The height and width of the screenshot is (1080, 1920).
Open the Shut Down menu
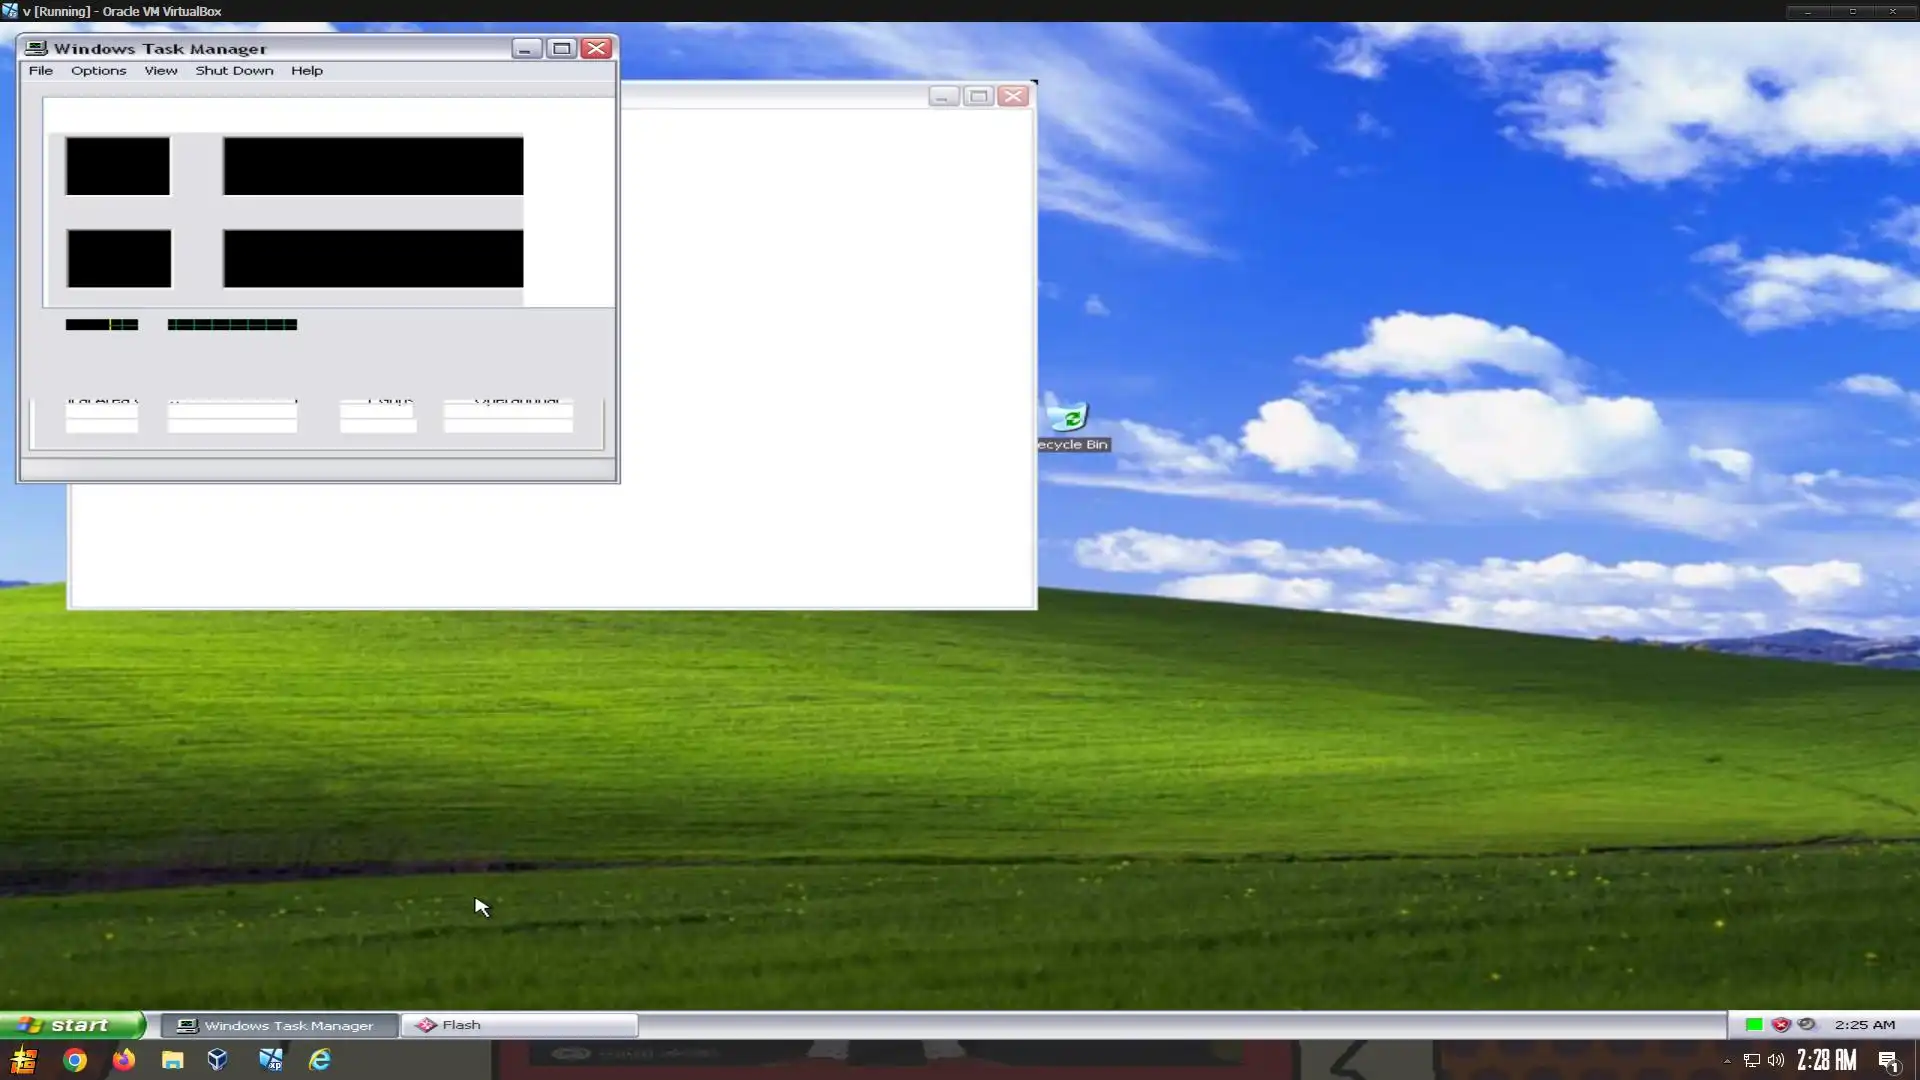(234, 71)
